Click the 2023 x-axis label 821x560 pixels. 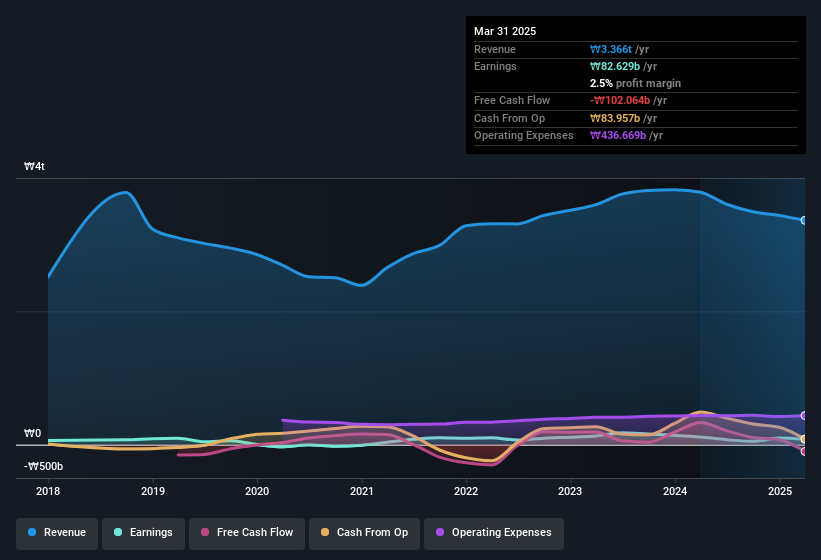click(570, 491)
